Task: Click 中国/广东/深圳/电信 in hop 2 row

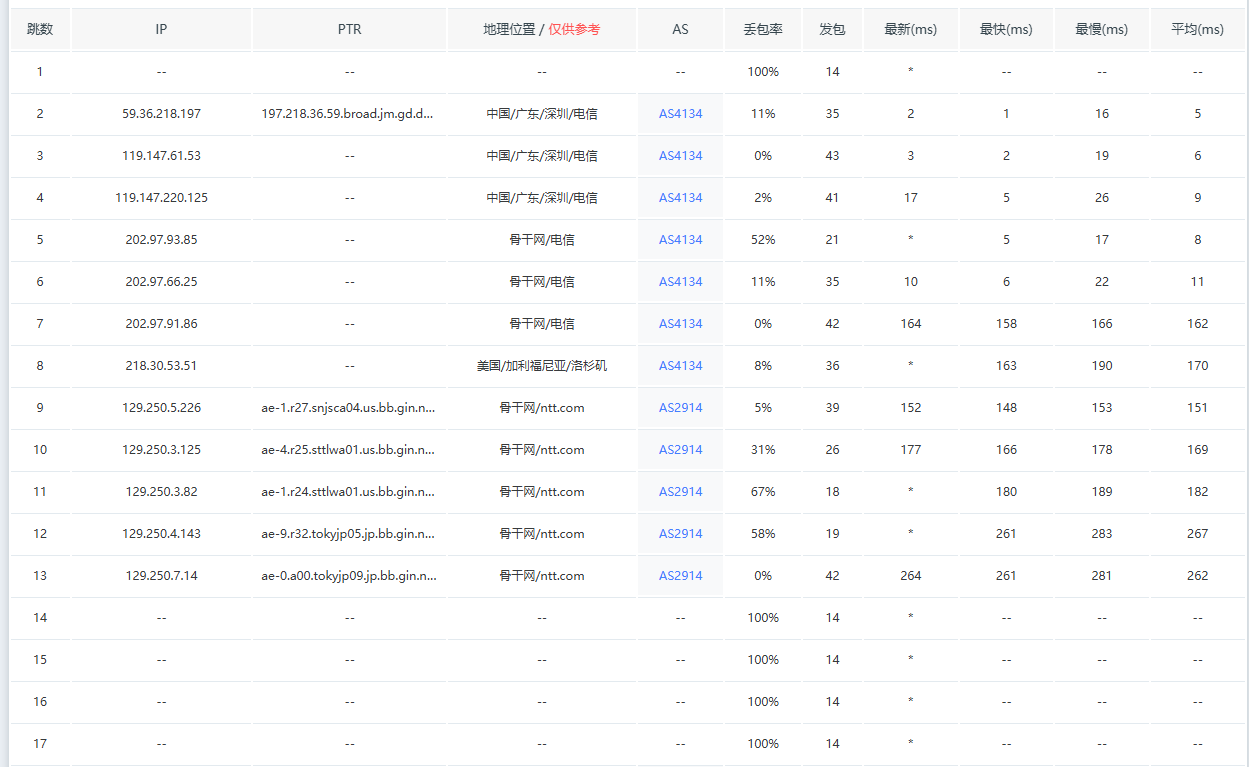Action: tap(541, 114)
